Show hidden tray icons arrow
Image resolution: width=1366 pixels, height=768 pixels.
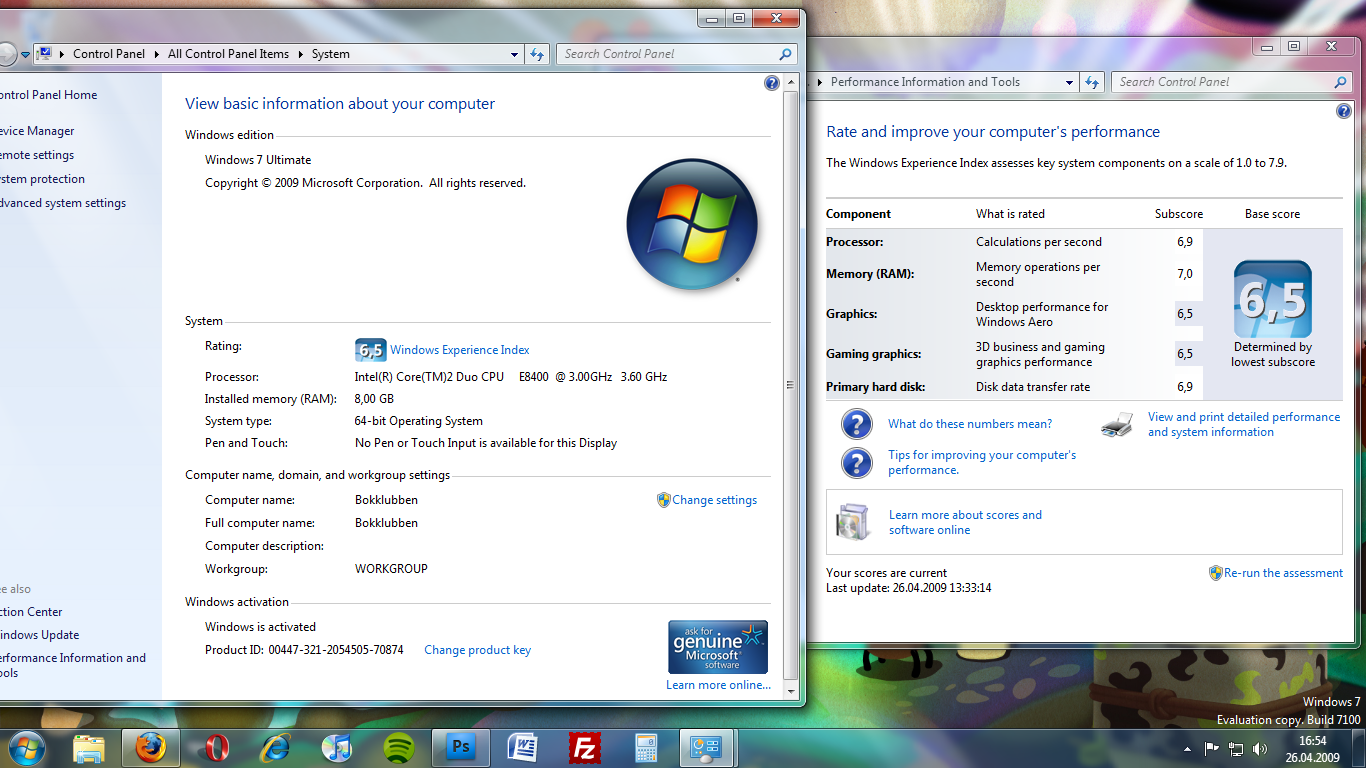pyautogui.click(x=1187, y=748)
